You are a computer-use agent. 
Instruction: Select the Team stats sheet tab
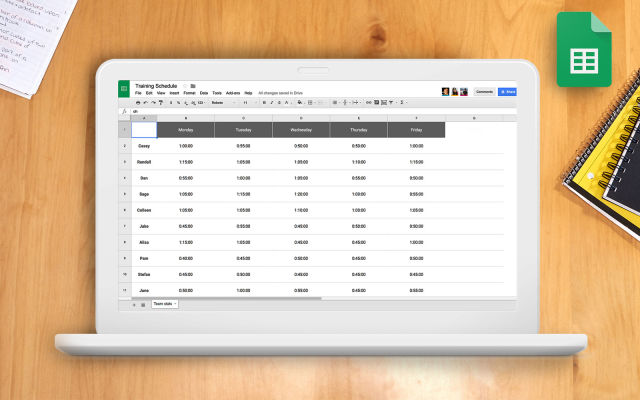(x=163, y=304)
